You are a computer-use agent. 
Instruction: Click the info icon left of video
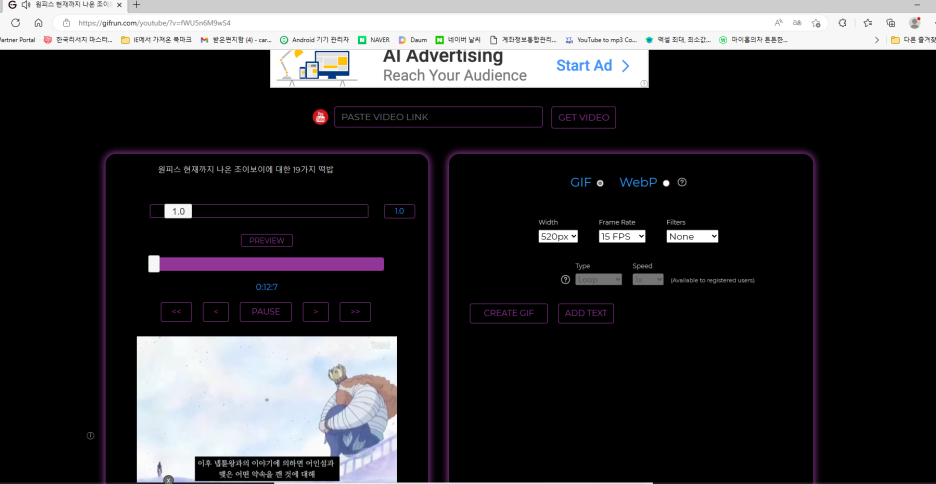91,436
